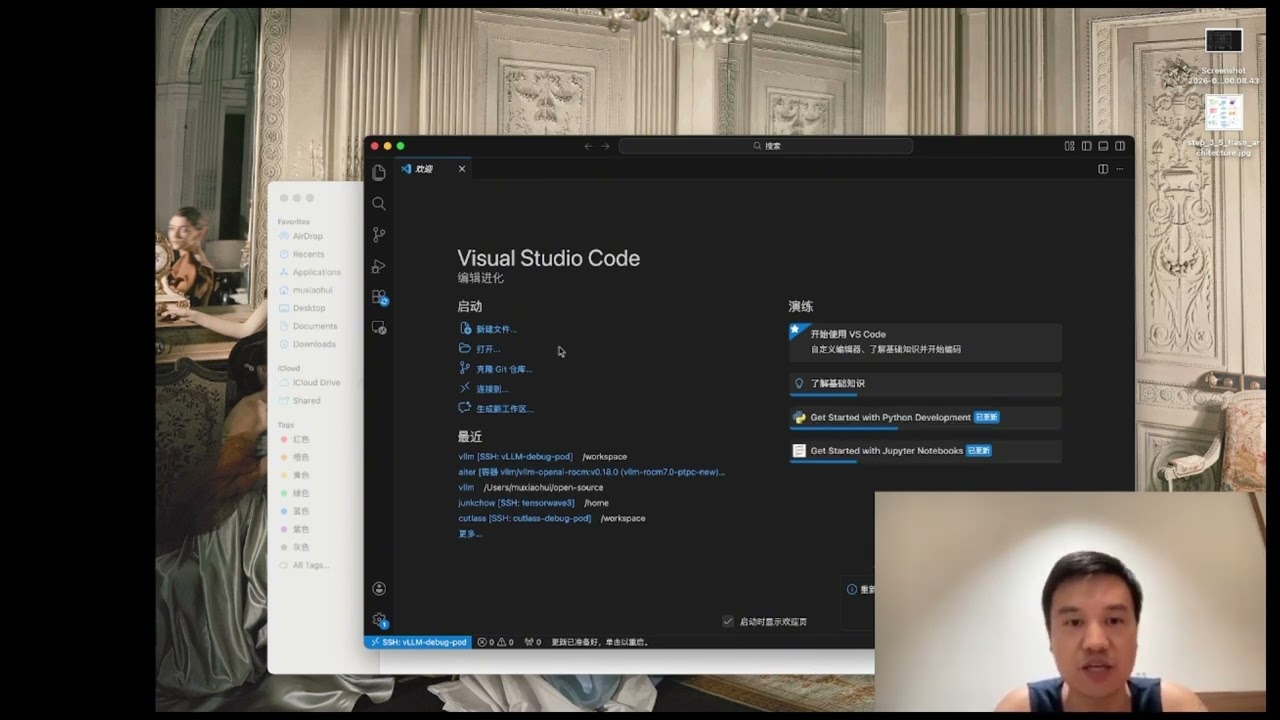Select the 红色 tag in Finder

tap(300, 440)
